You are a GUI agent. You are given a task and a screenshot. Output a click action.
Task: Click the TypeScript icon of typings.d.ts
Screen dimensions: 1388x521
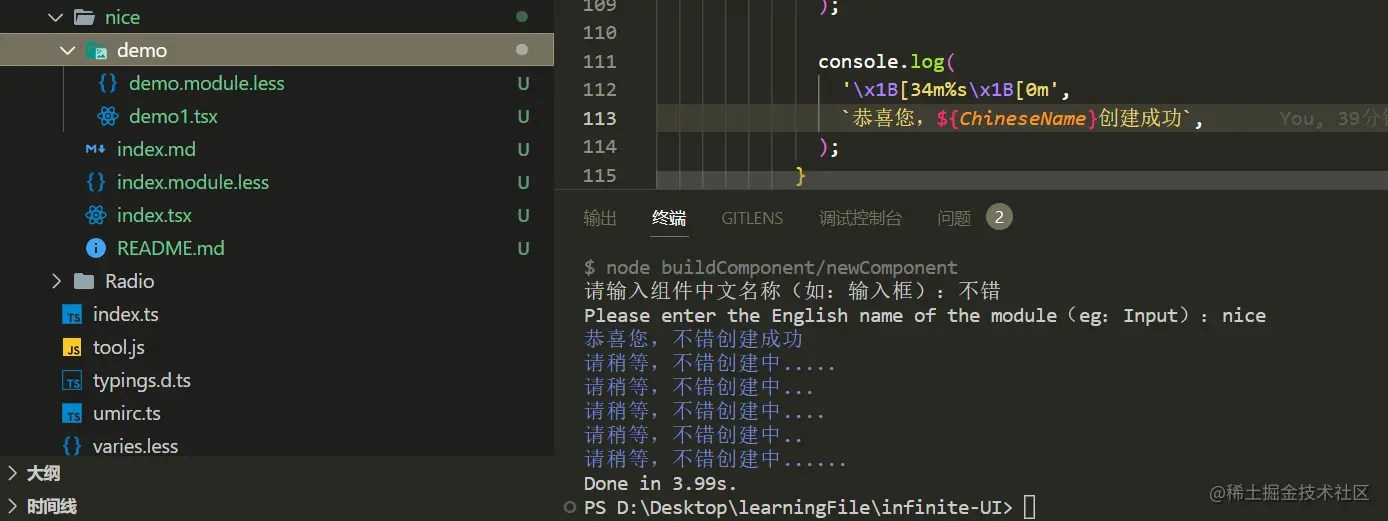click(72, 381)
